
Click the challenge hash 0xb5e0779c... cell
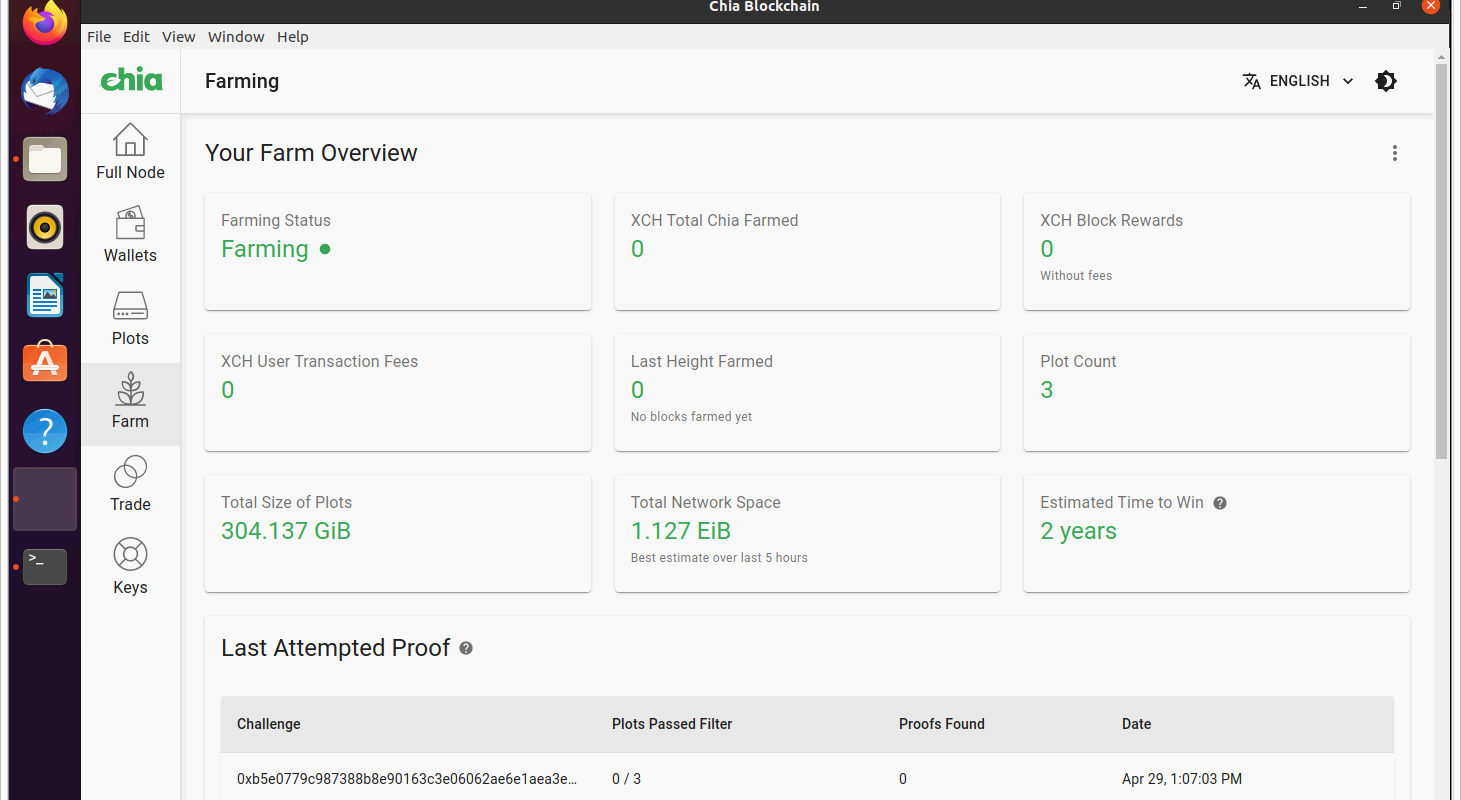tap(407, 779)
